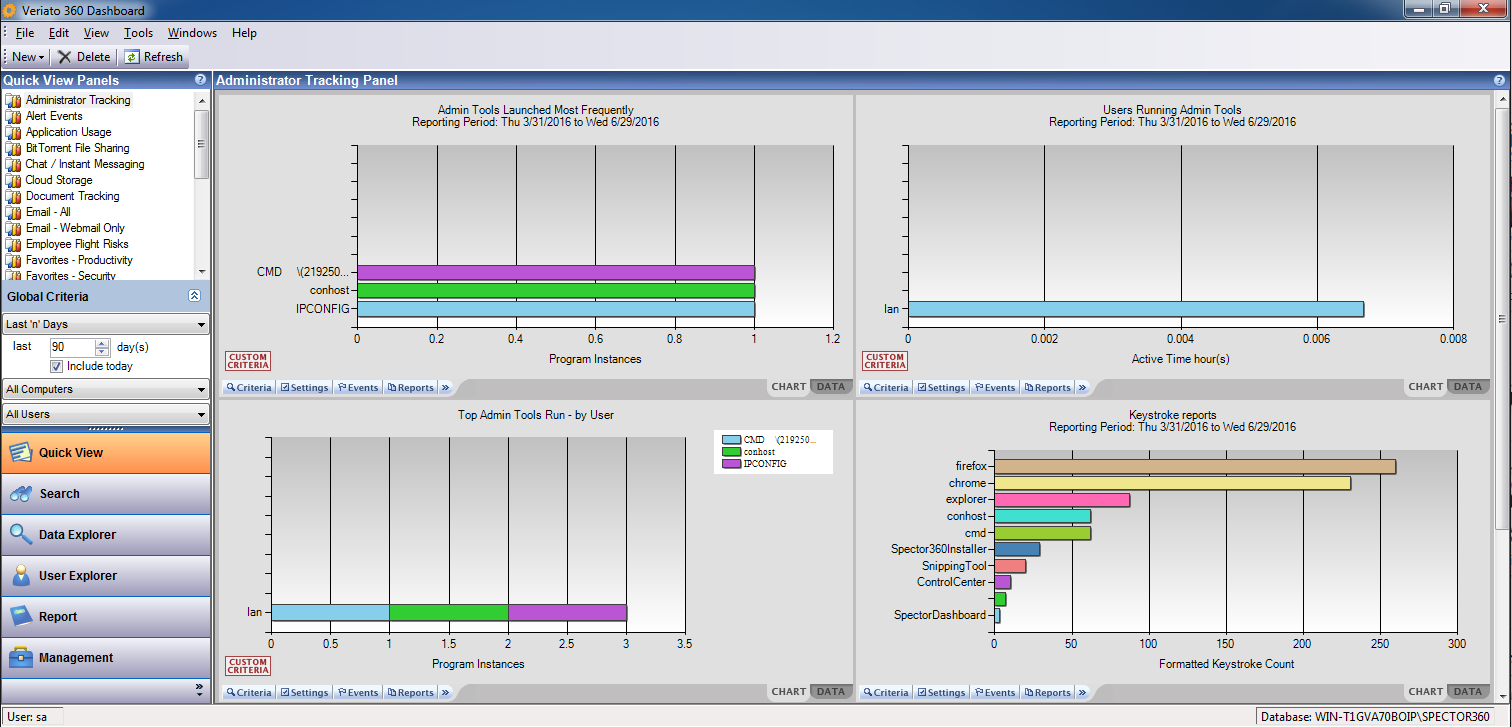Click the Search binoculars icon
The image size is (1512, 727).
tap(21, 494)
